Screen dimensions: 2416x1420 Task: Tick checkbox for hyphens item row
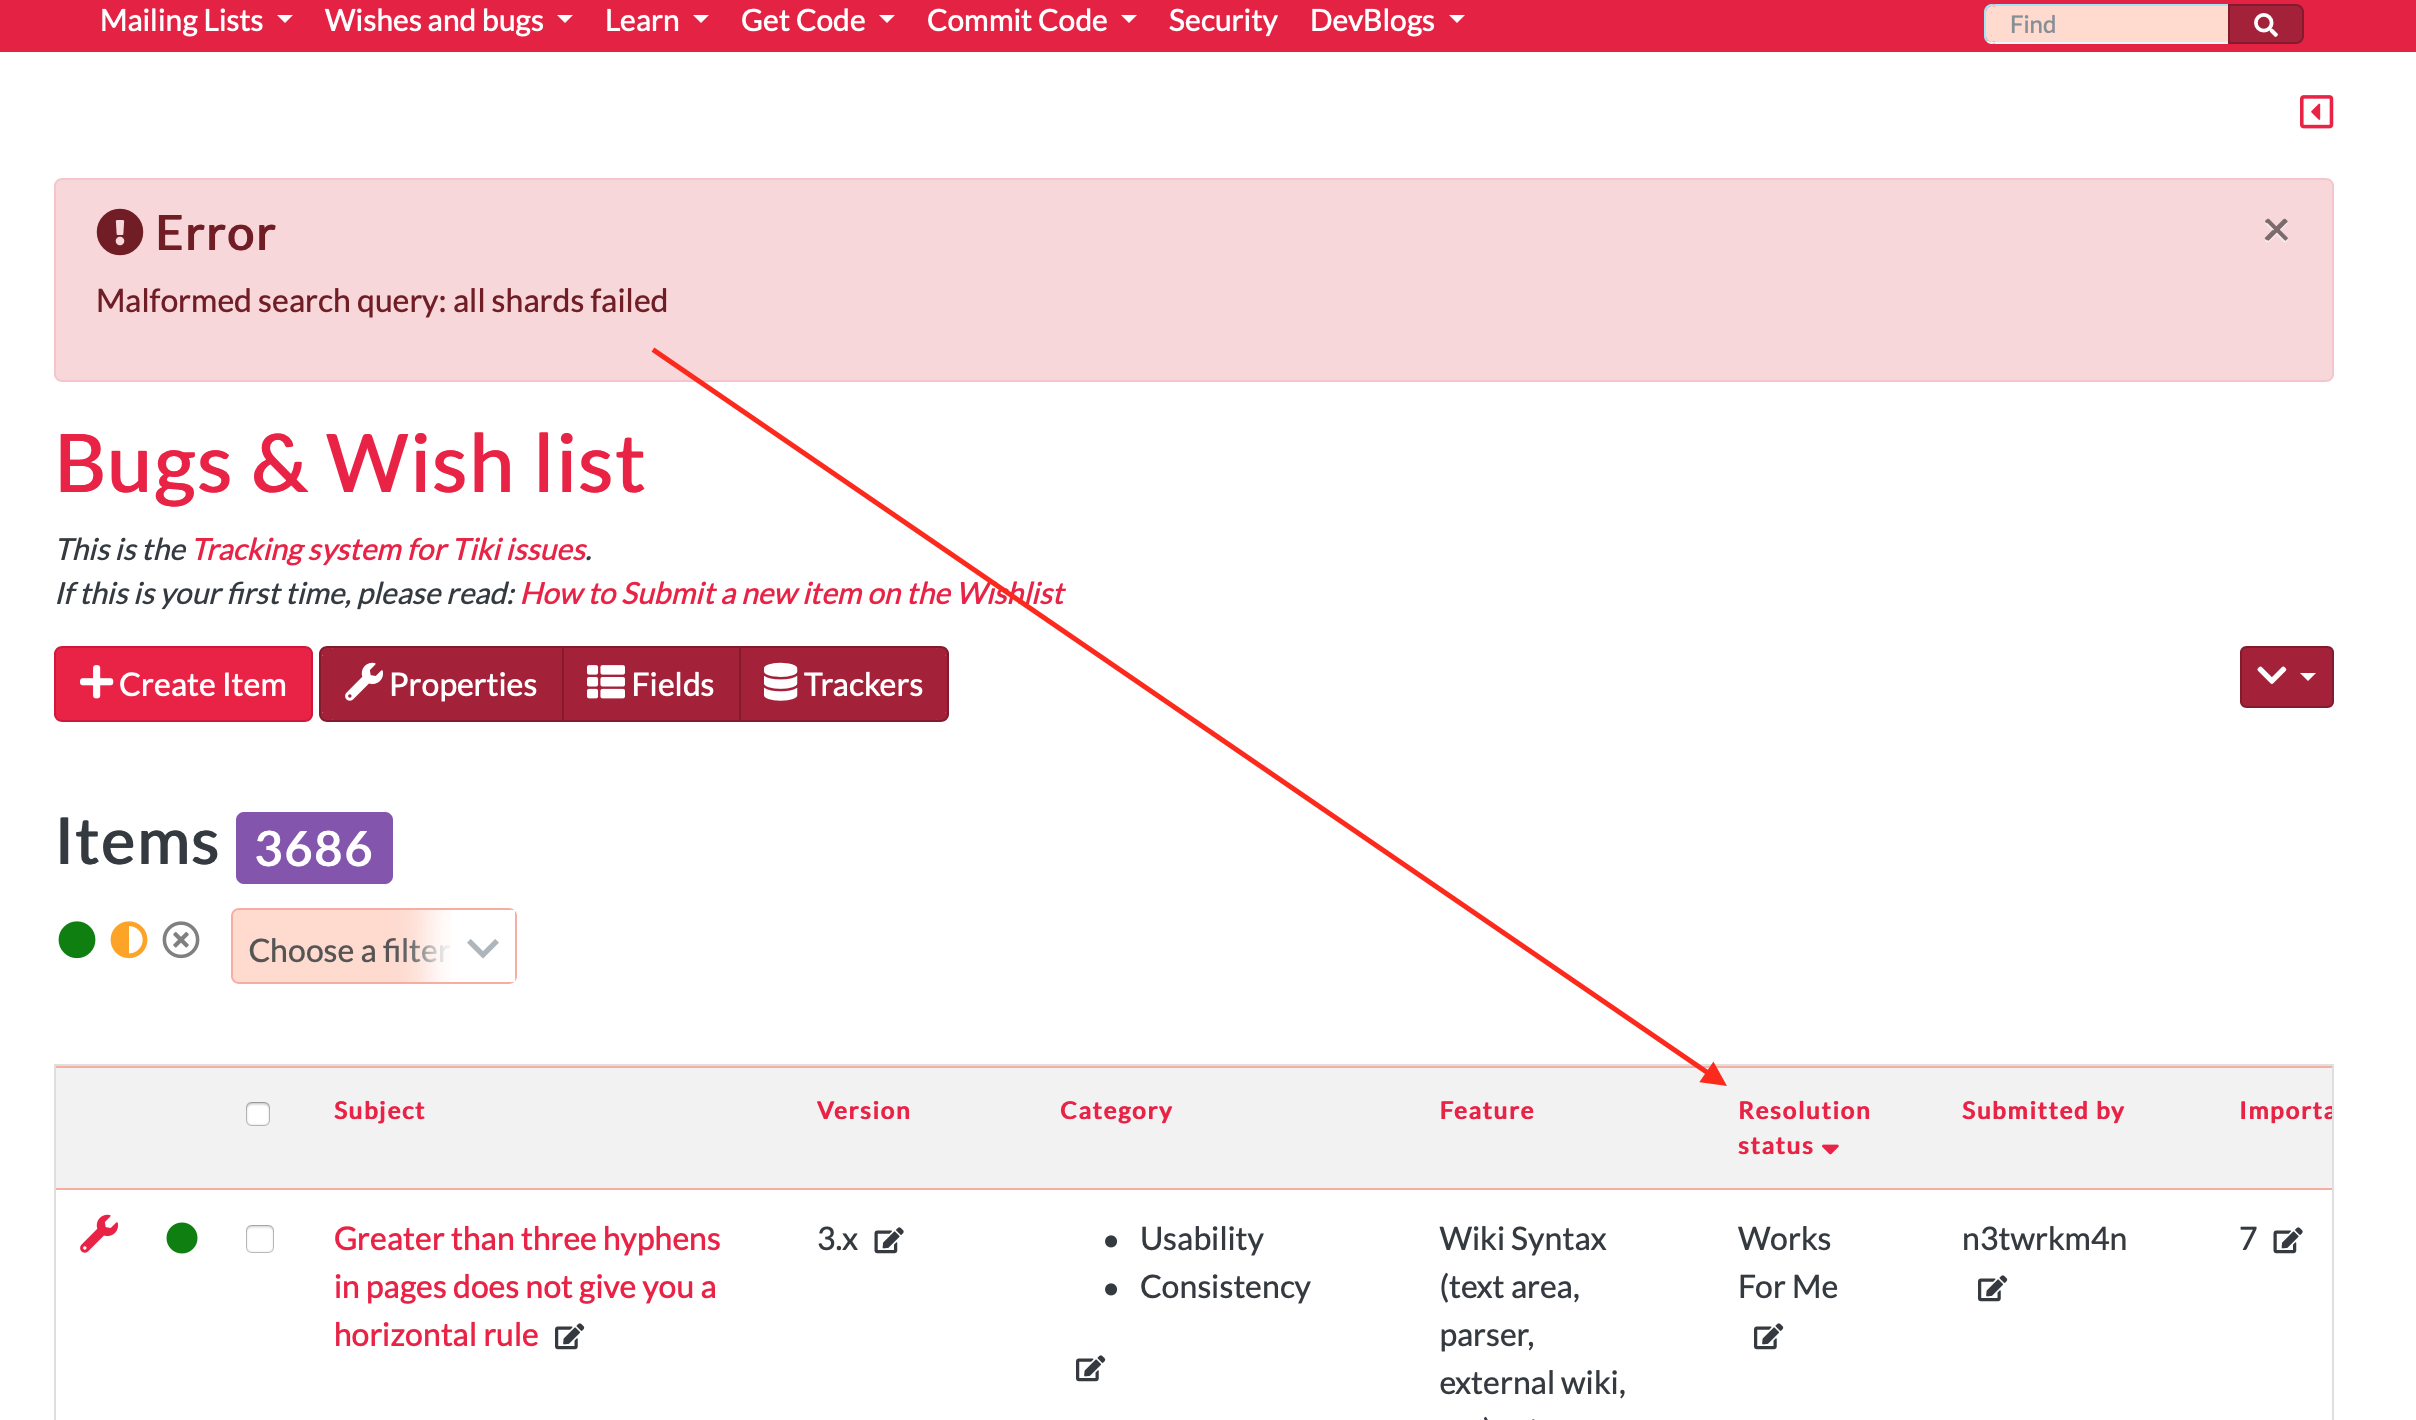(260, 1239)
